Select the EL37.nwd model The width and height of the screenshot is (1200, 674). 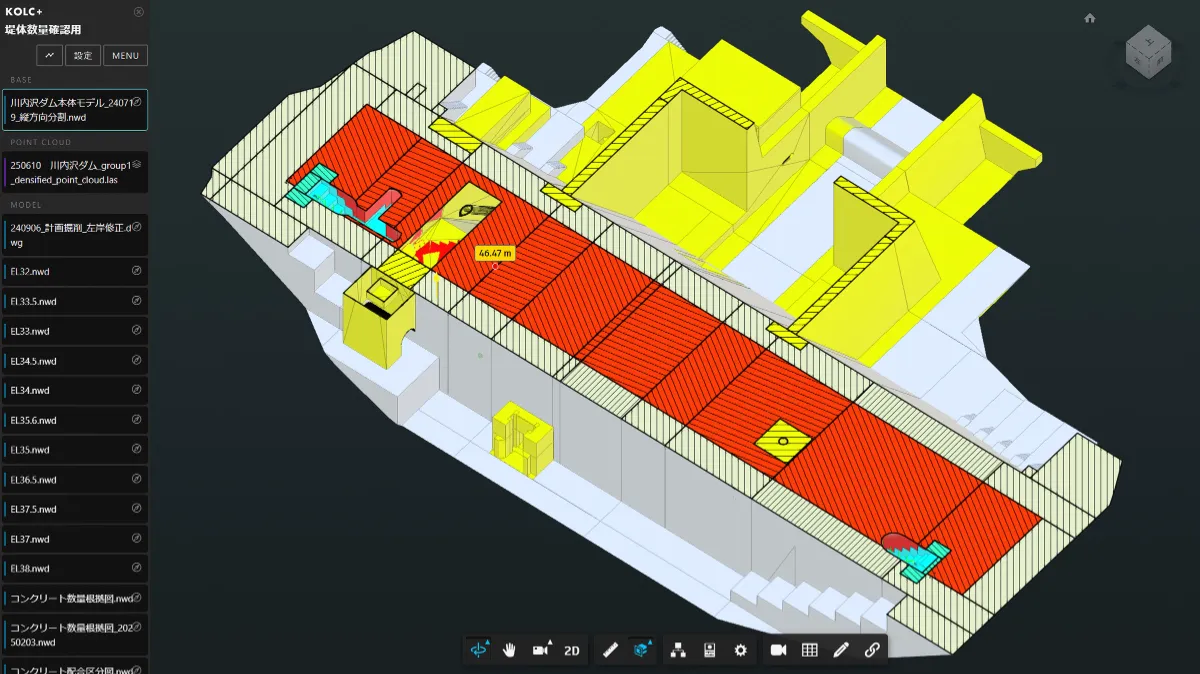[x=75, y=539]
